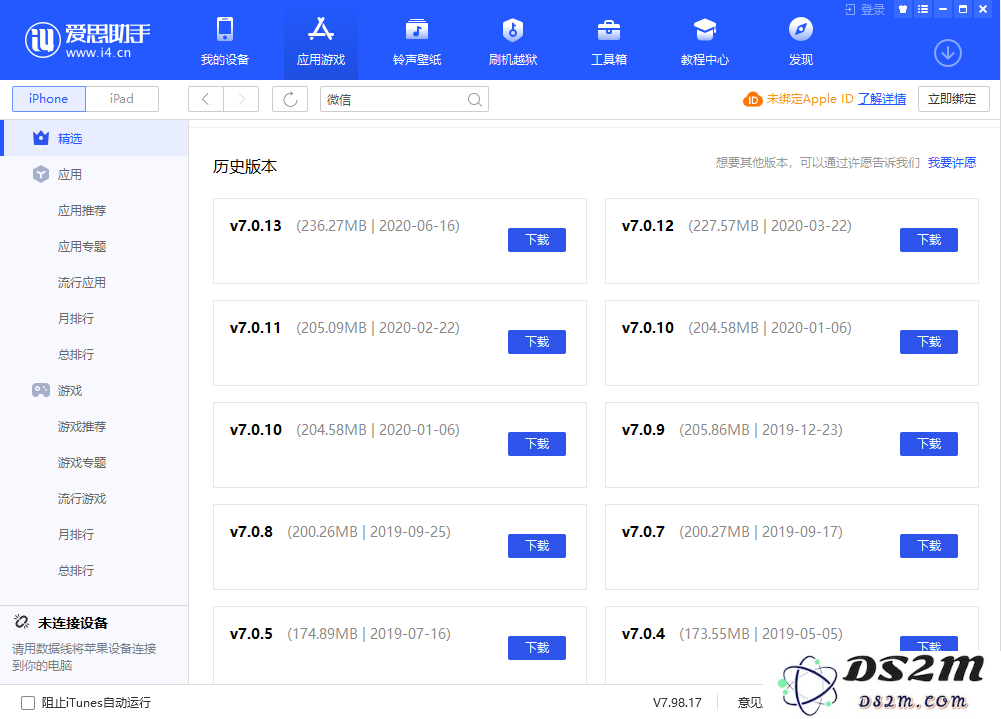
Task: Switch to the iPad tab
Action: [122, 99]
